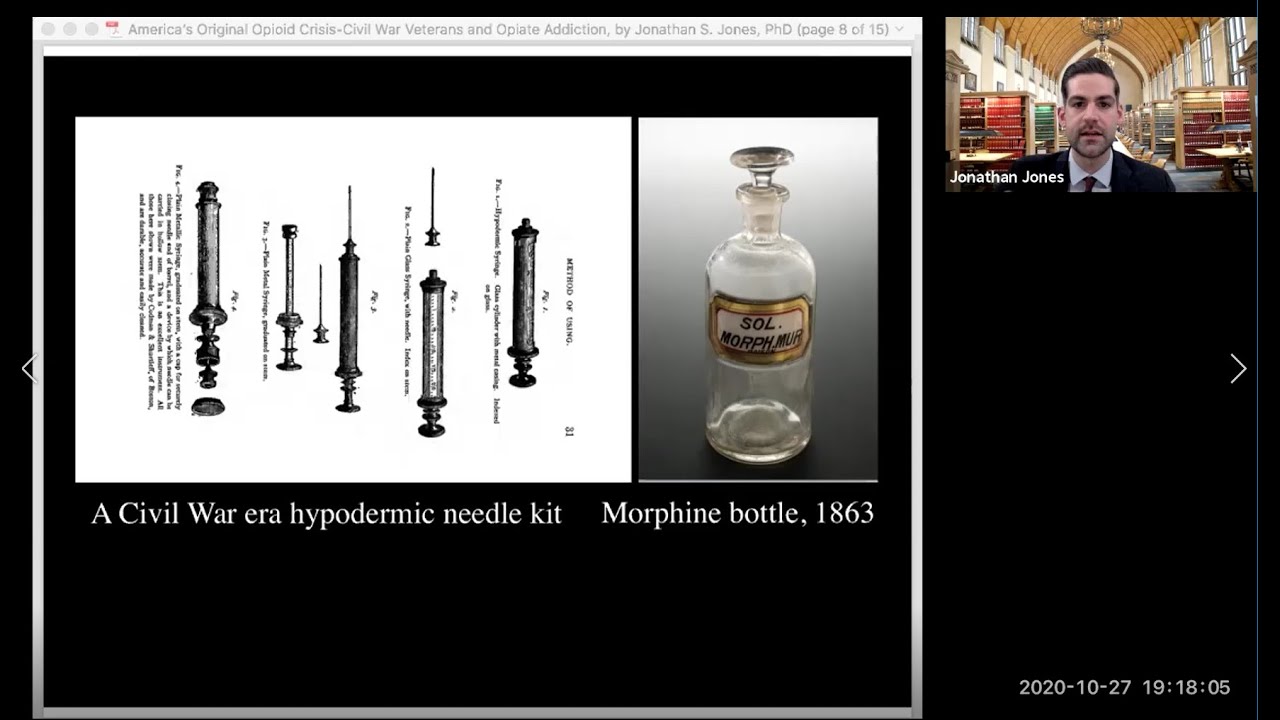Go to previous slide arrow
Viewport: 1280px width, 720px height.
[x=29, y=369]
